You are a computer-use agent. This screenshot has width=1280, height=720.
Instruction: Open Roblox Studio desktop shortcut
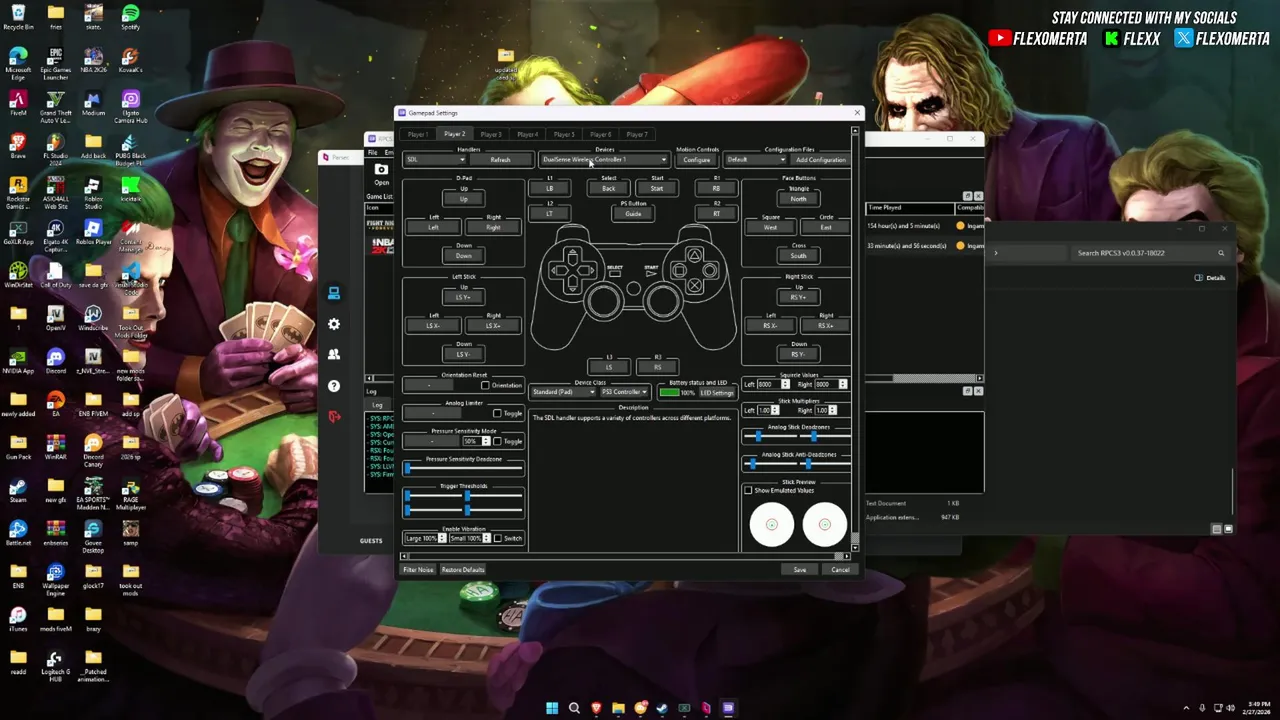93,192
